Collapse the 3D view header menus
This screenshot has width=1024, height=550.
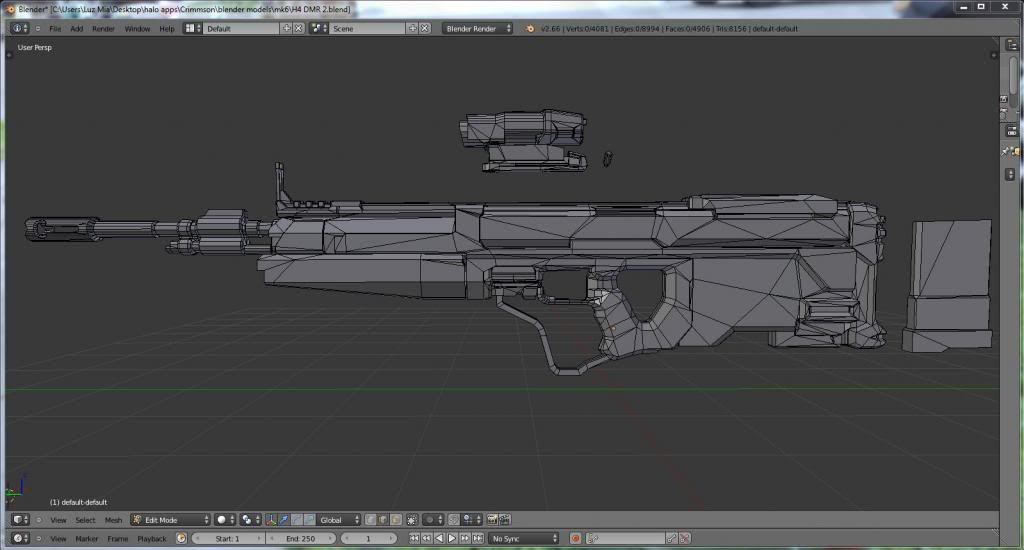(x=39, y=520)
